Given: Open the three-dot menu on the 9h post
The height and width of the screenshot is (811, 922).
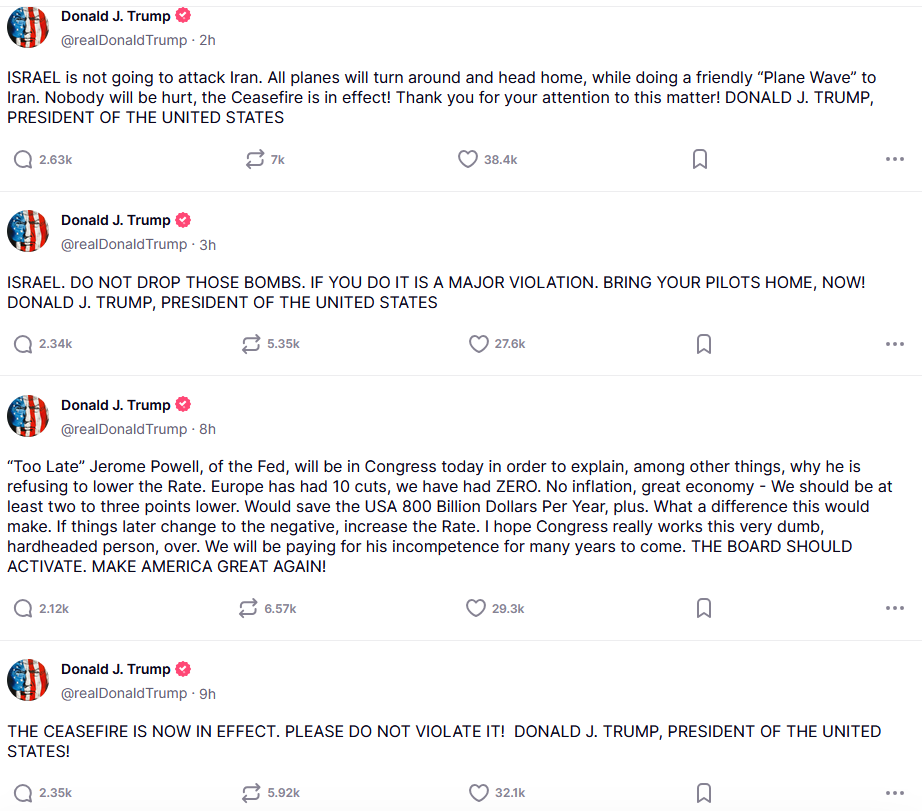Looking at the screenshot, I should pos(894,793).
